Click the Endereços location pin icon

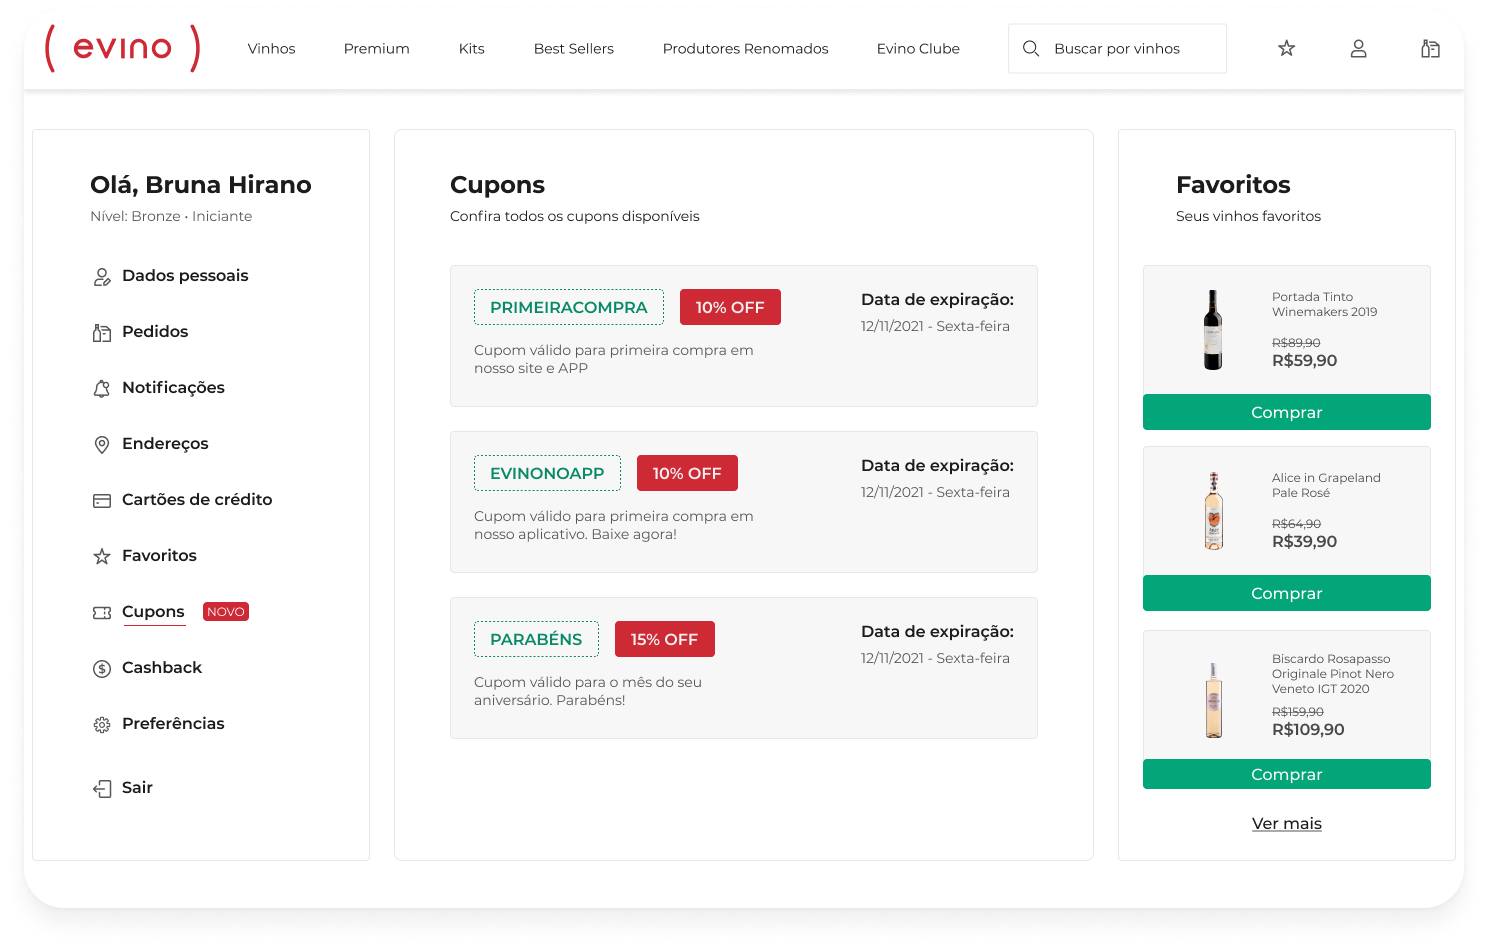[x=102, y=445]
